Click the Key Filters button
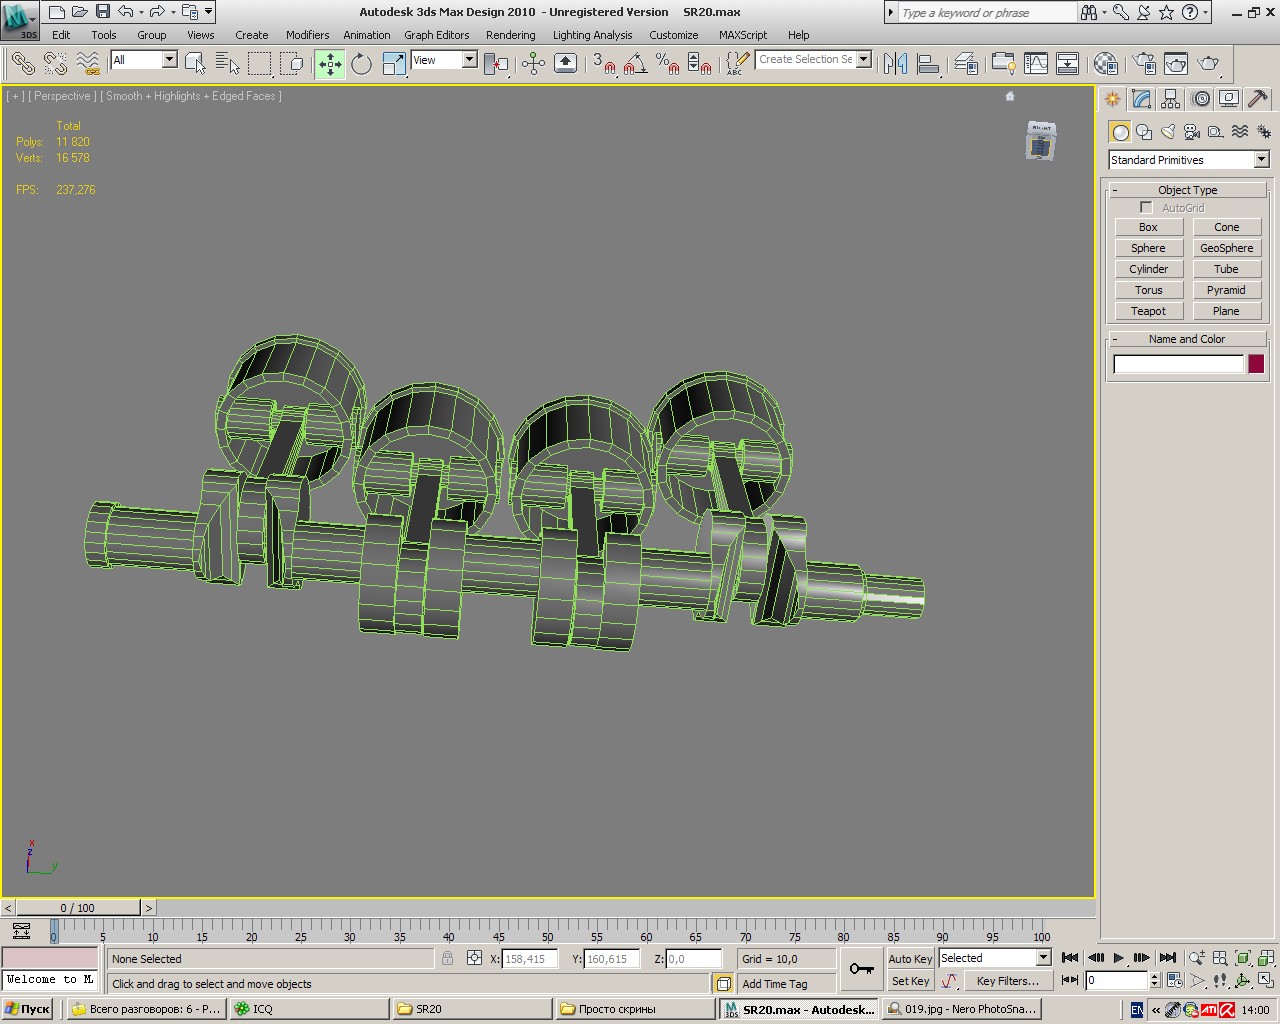 tap(1007, 981)
